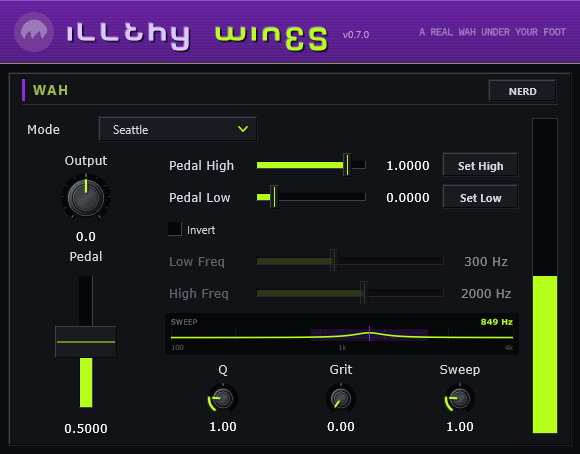
Task: Click the 300 Hz Low Freq value
Action: 486,262
